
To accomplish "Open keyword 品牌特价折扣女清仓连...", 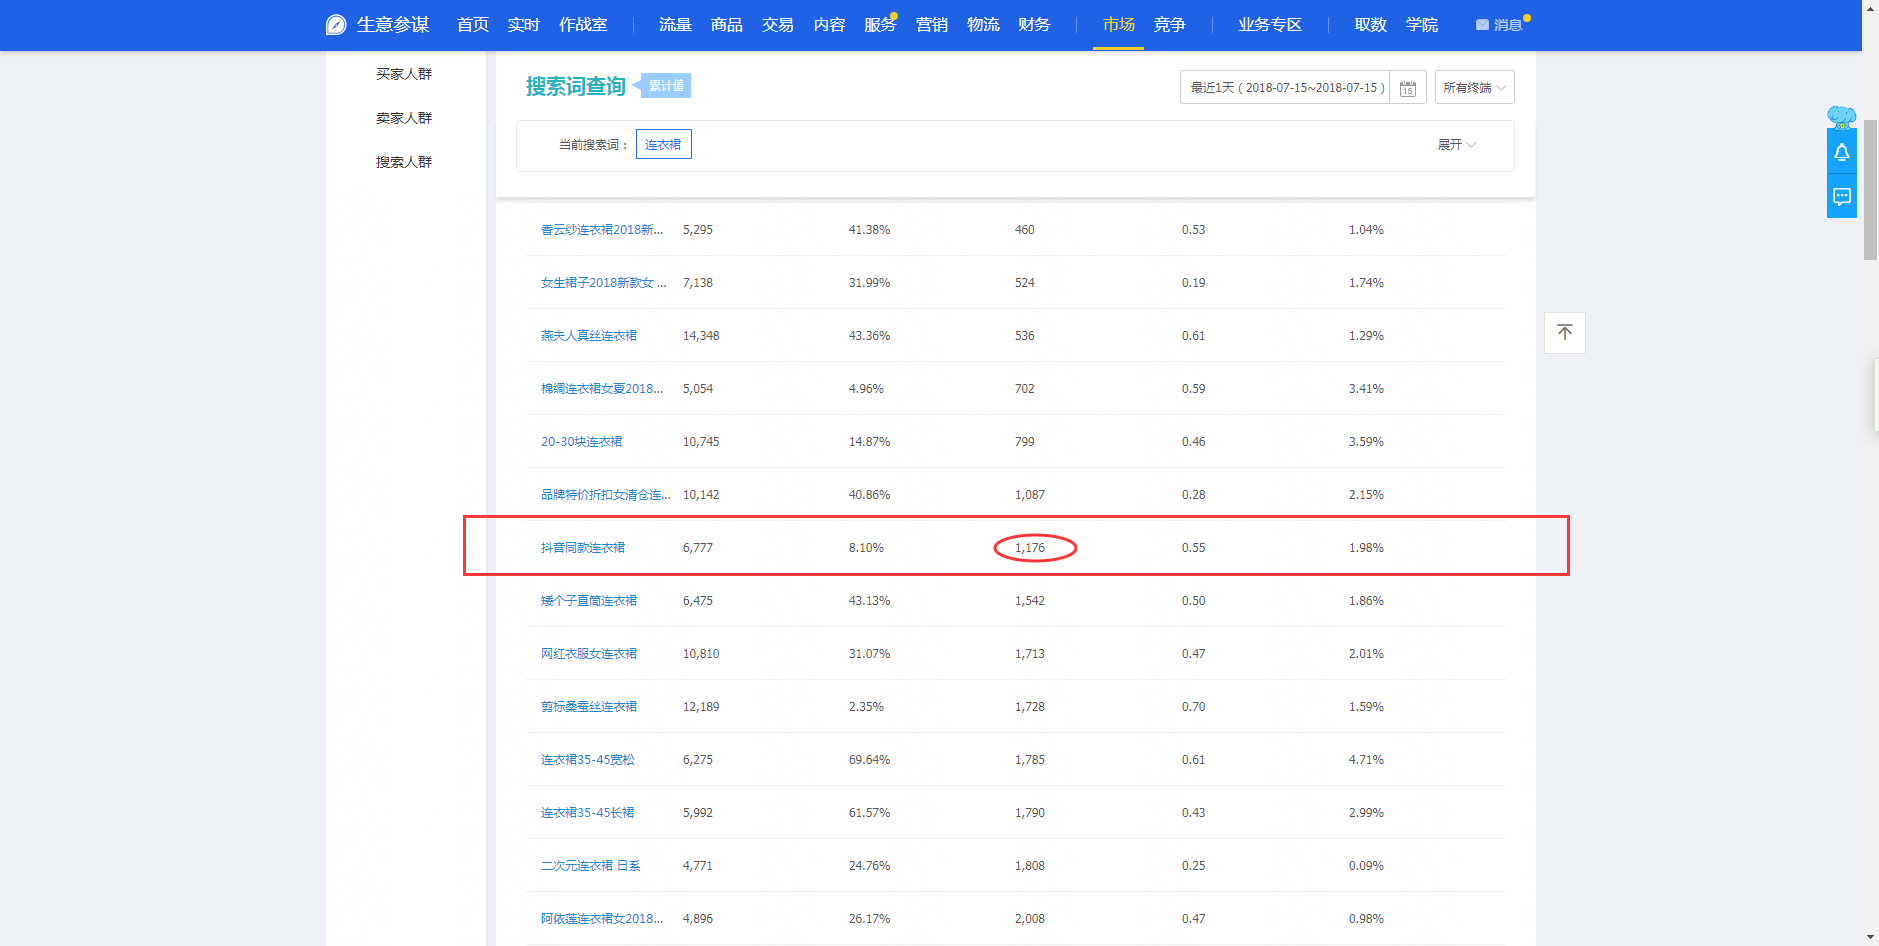I will [605, 495].
